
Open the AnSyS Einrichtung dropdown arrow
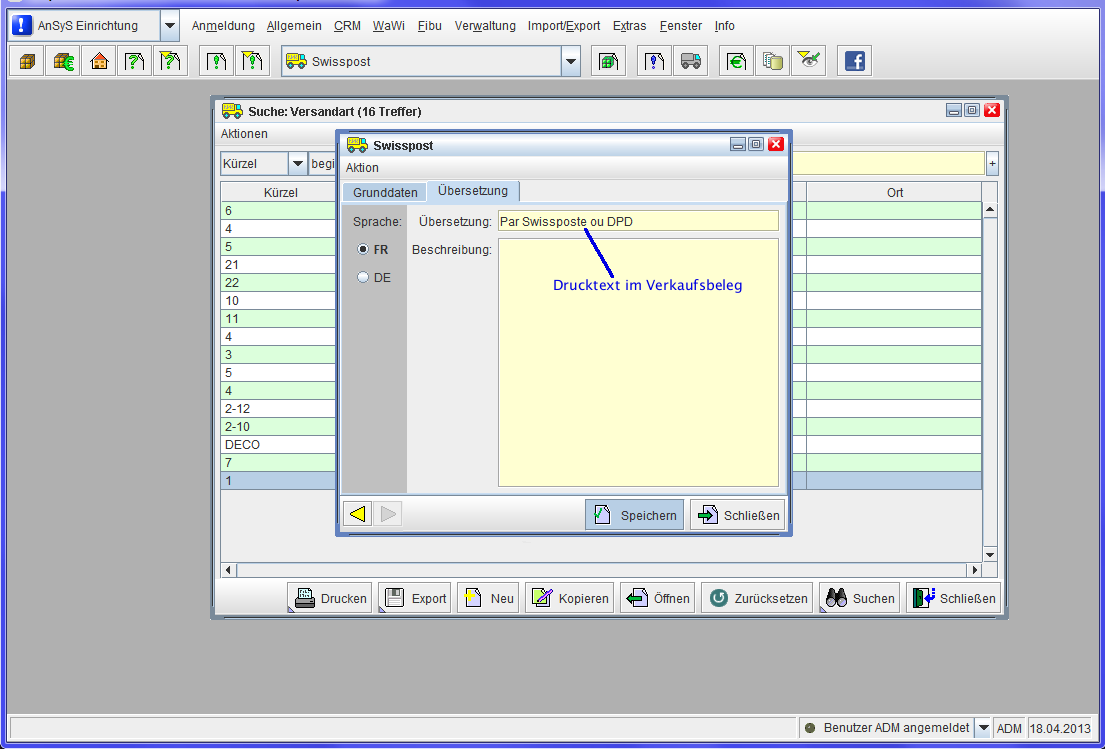pos(169,26)
